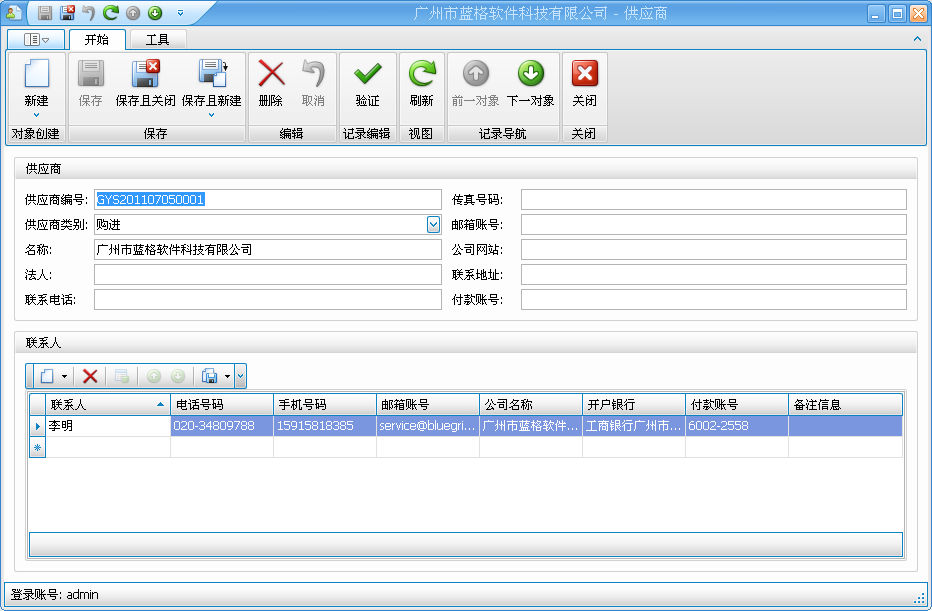Open export dropdown arrow in 联系人 toolbar
932x611 pixels.
(227, 376)
